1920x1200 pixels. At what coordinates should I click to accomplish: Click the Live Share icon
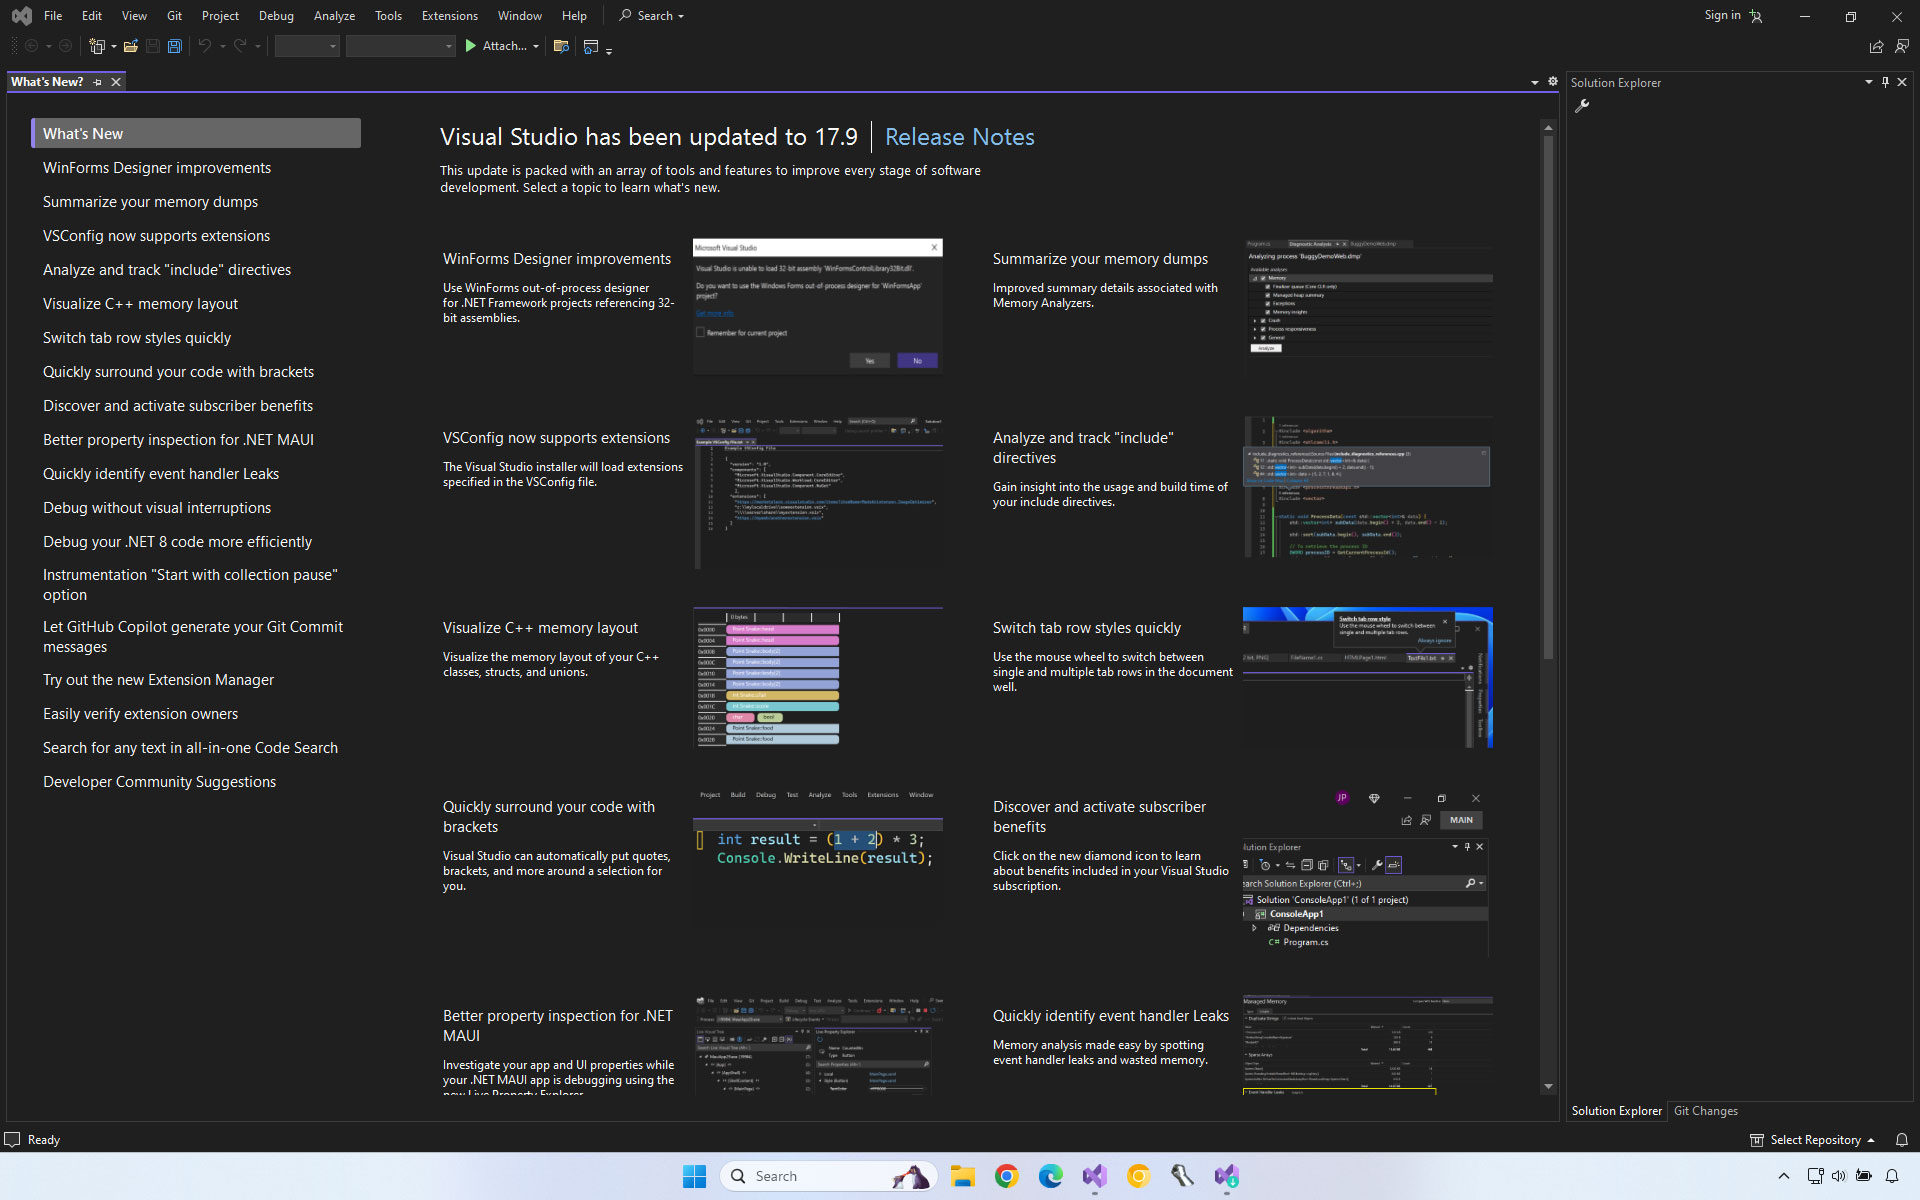click(x=1876, y=46)
